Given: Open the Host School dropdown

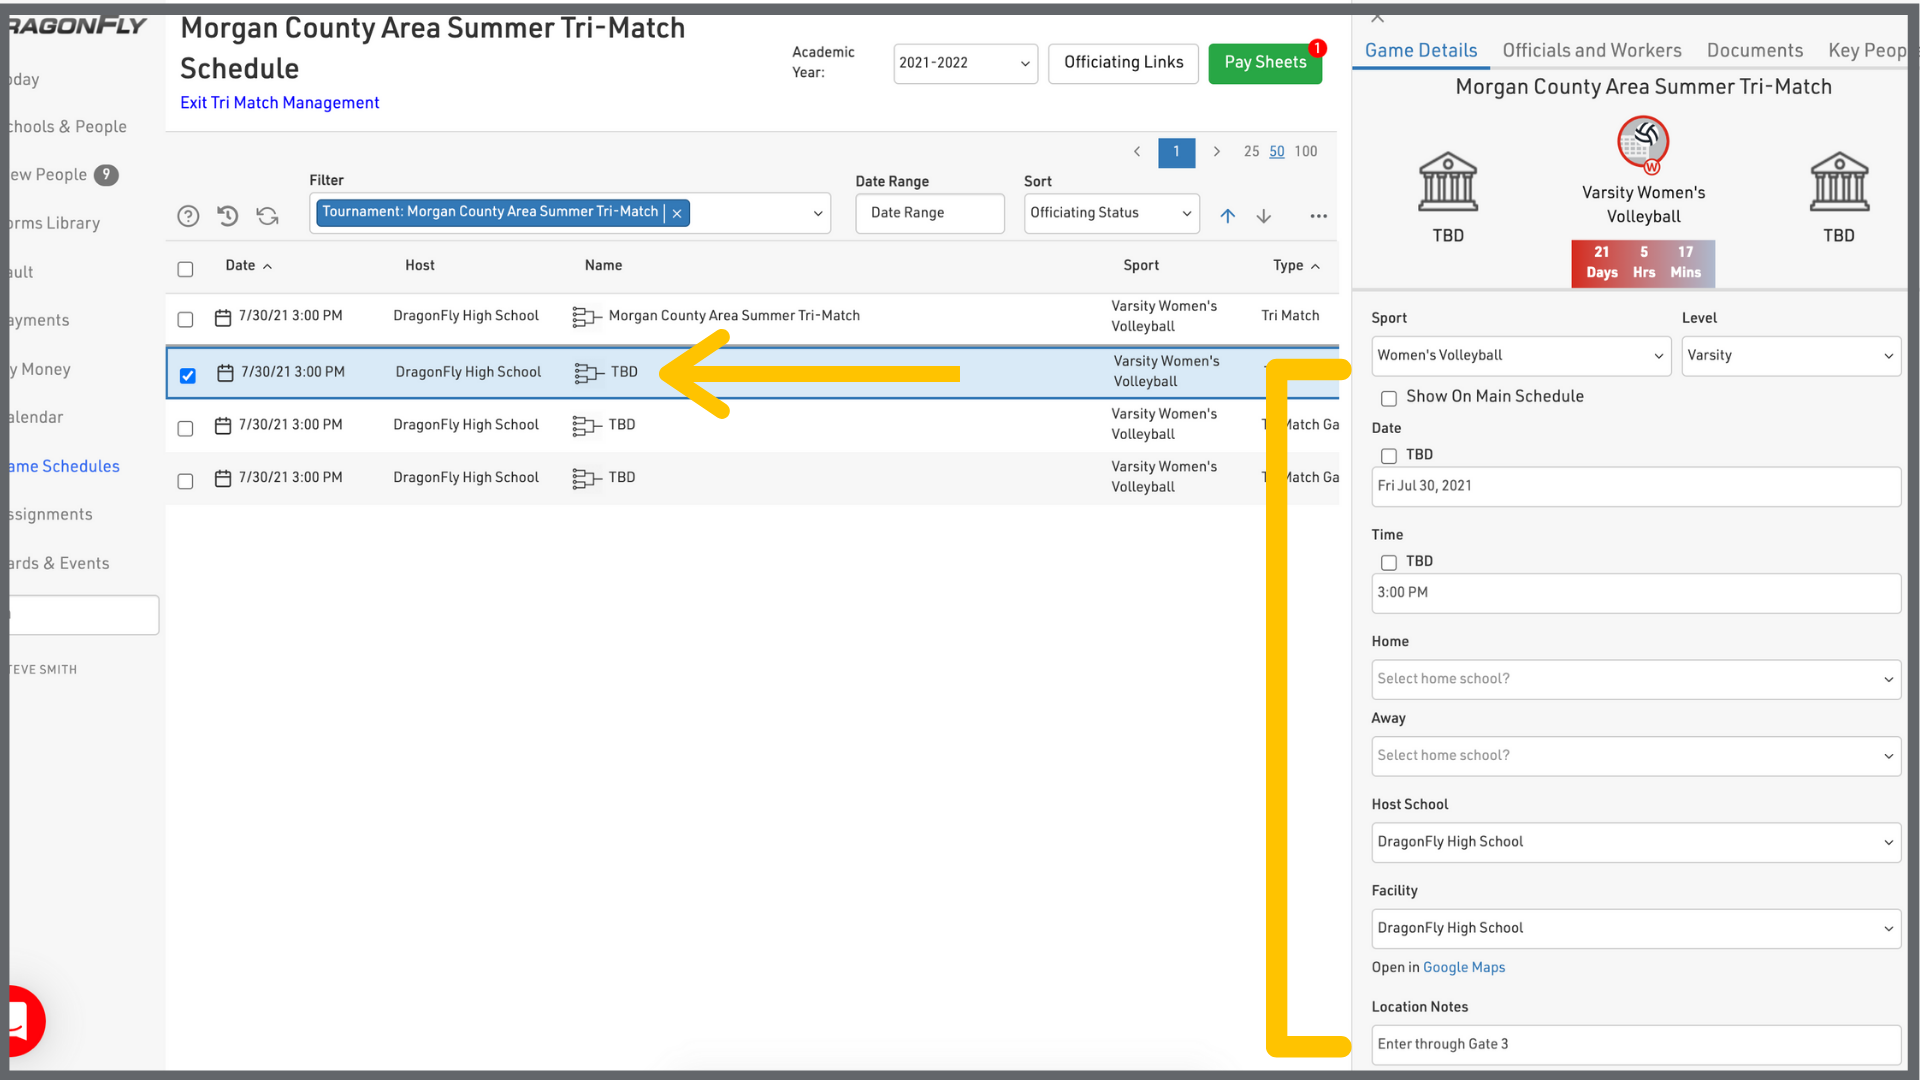Looking at the screenshot, I should coord(1635,842).
